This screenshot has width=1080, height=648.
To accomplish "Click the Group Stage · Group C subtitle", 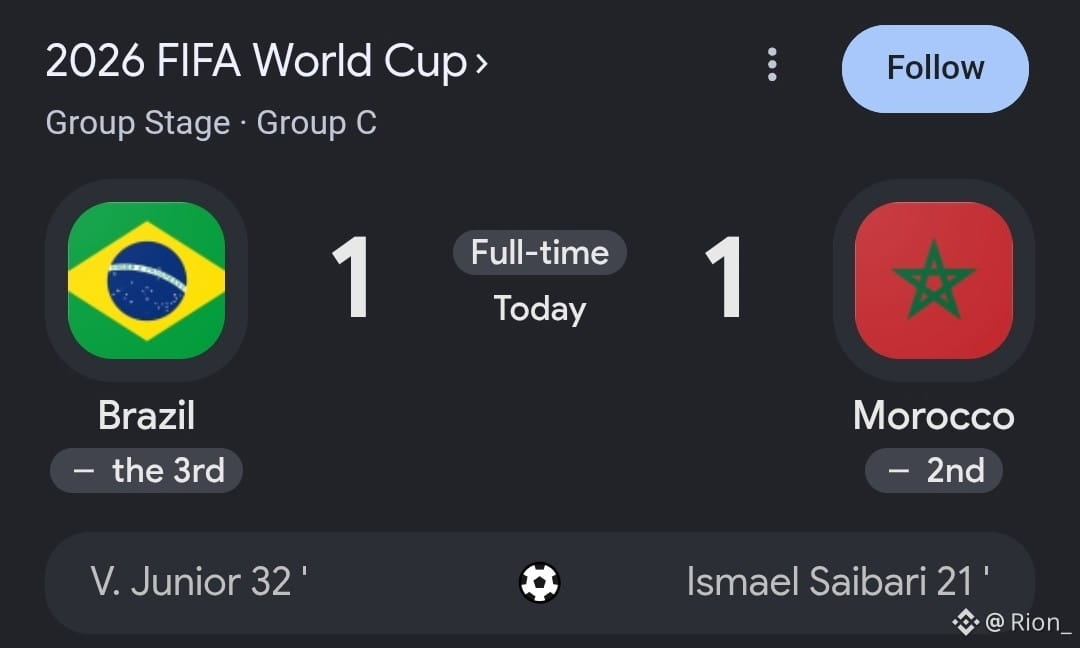I will [x=211, y=123].
